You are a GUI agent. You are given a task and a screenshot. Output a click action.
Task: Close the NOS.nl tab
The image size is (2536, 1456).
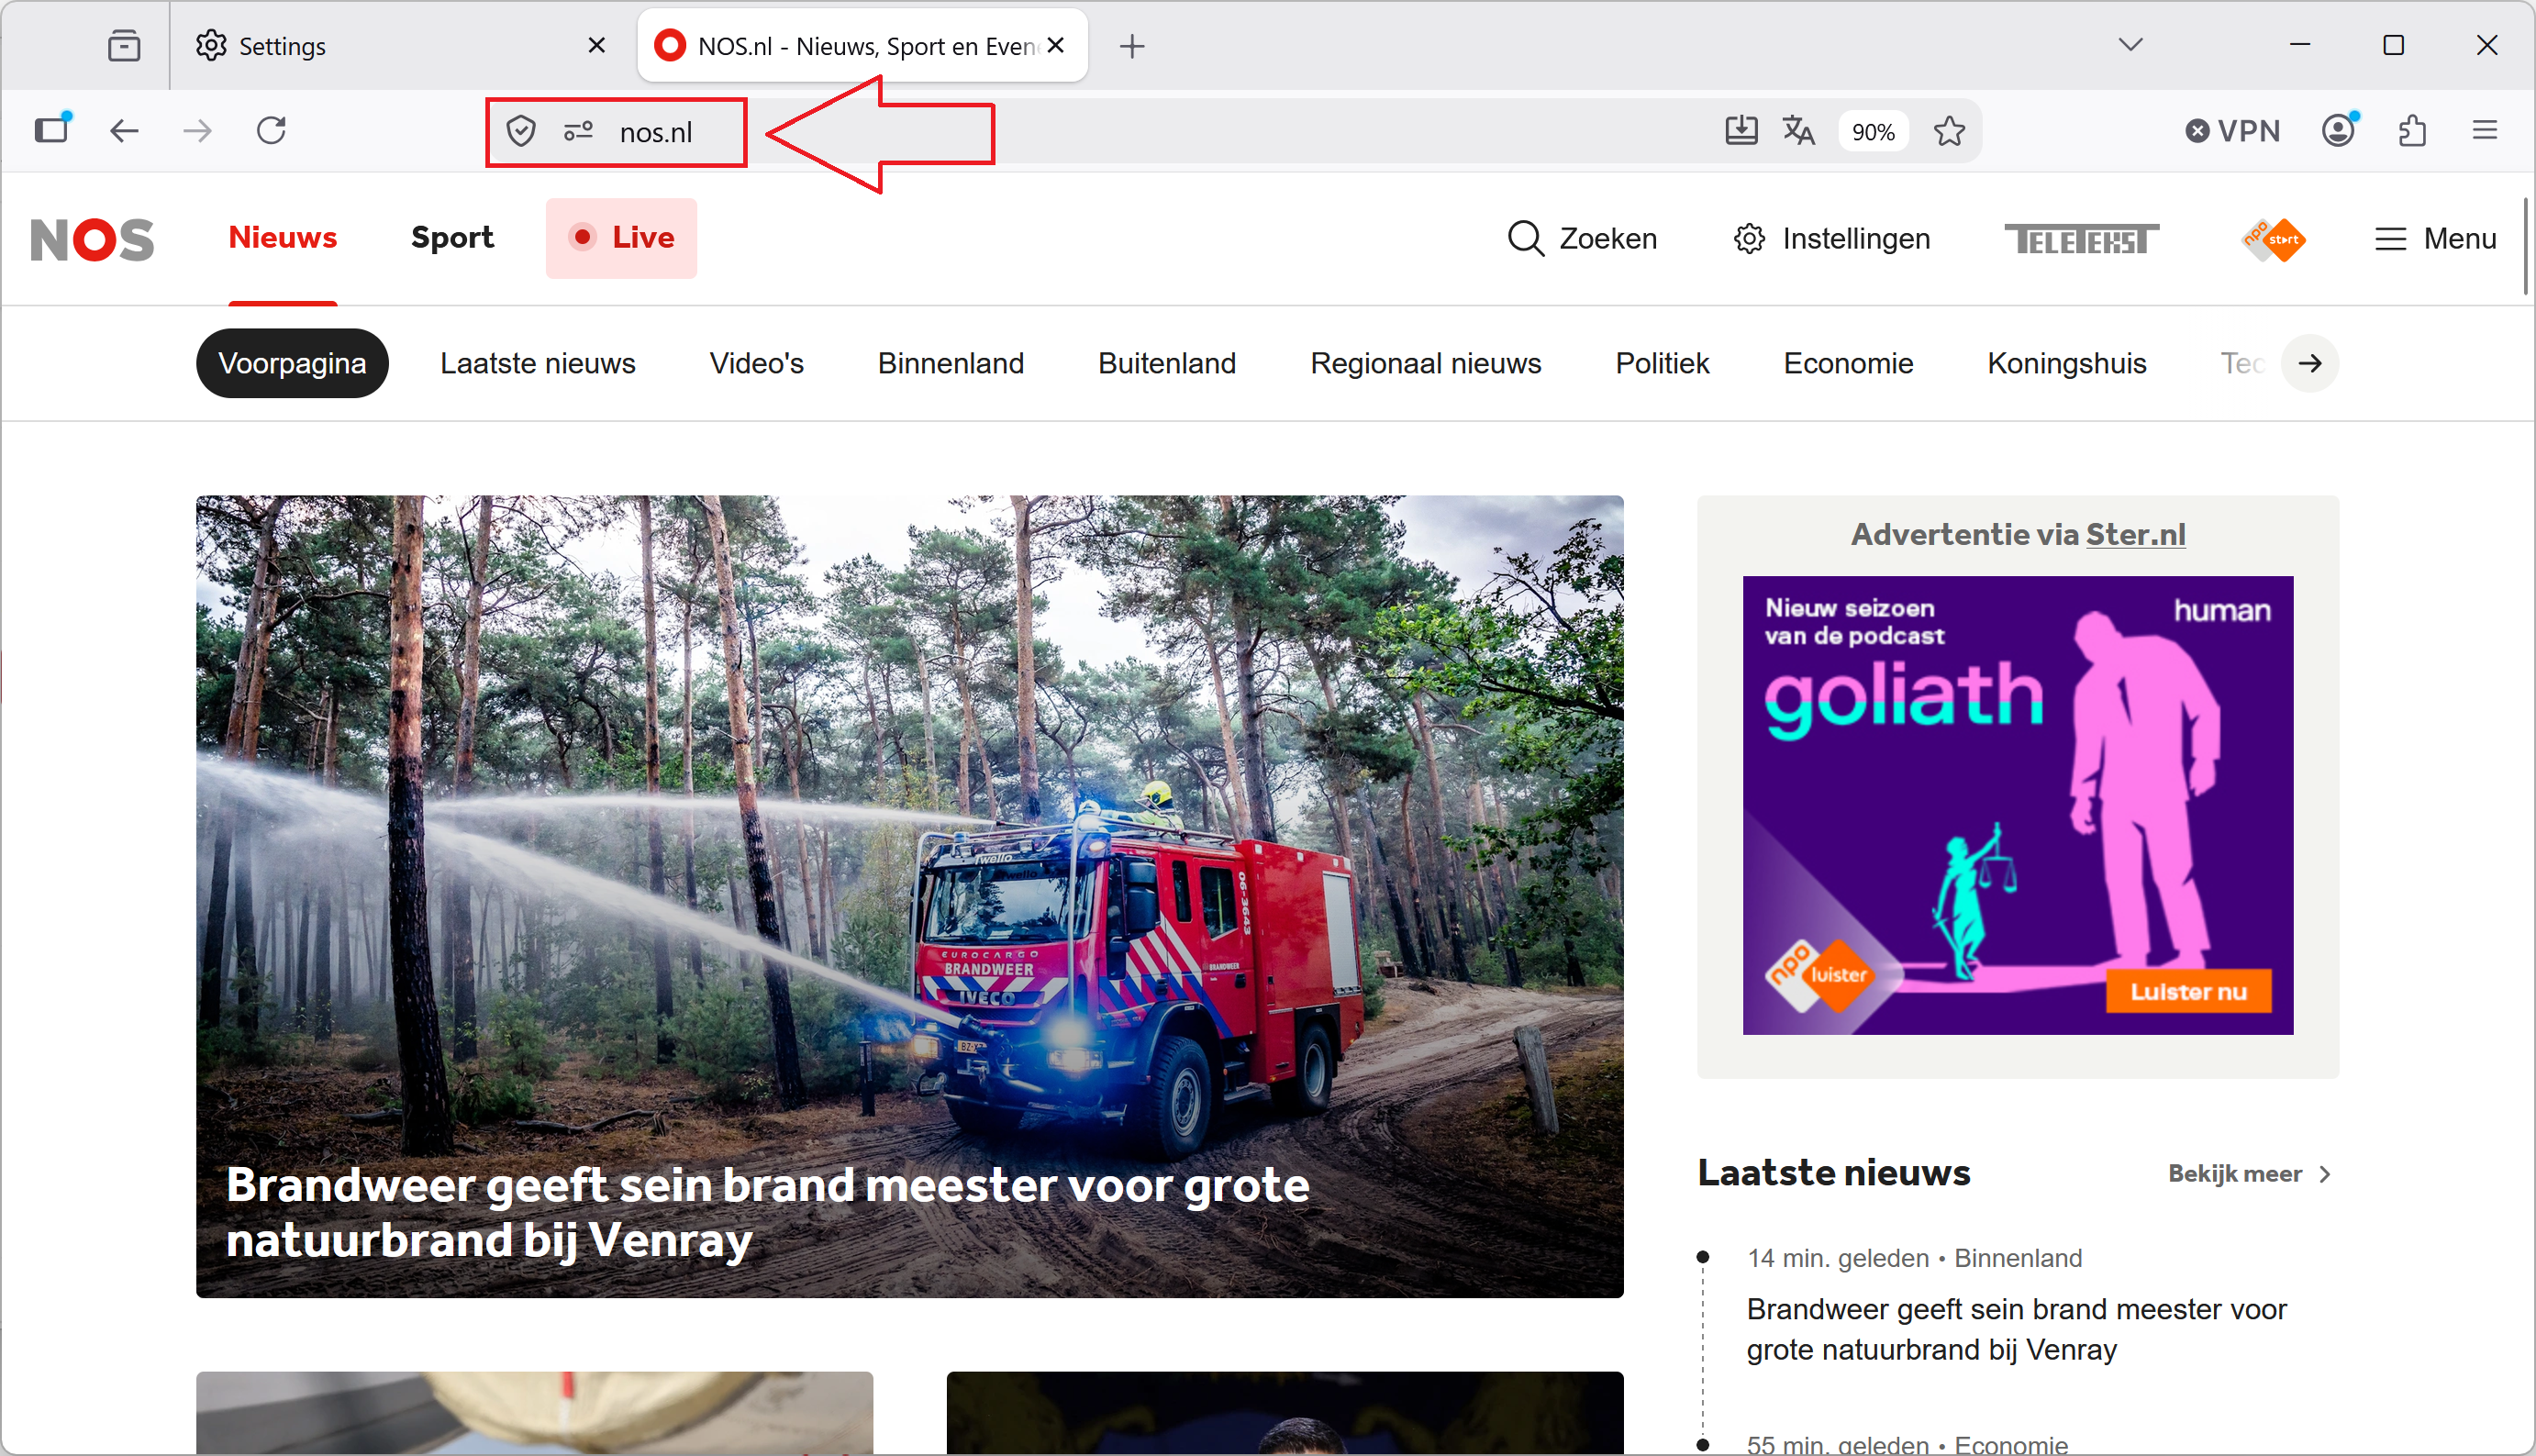[x=1056, y=45]
